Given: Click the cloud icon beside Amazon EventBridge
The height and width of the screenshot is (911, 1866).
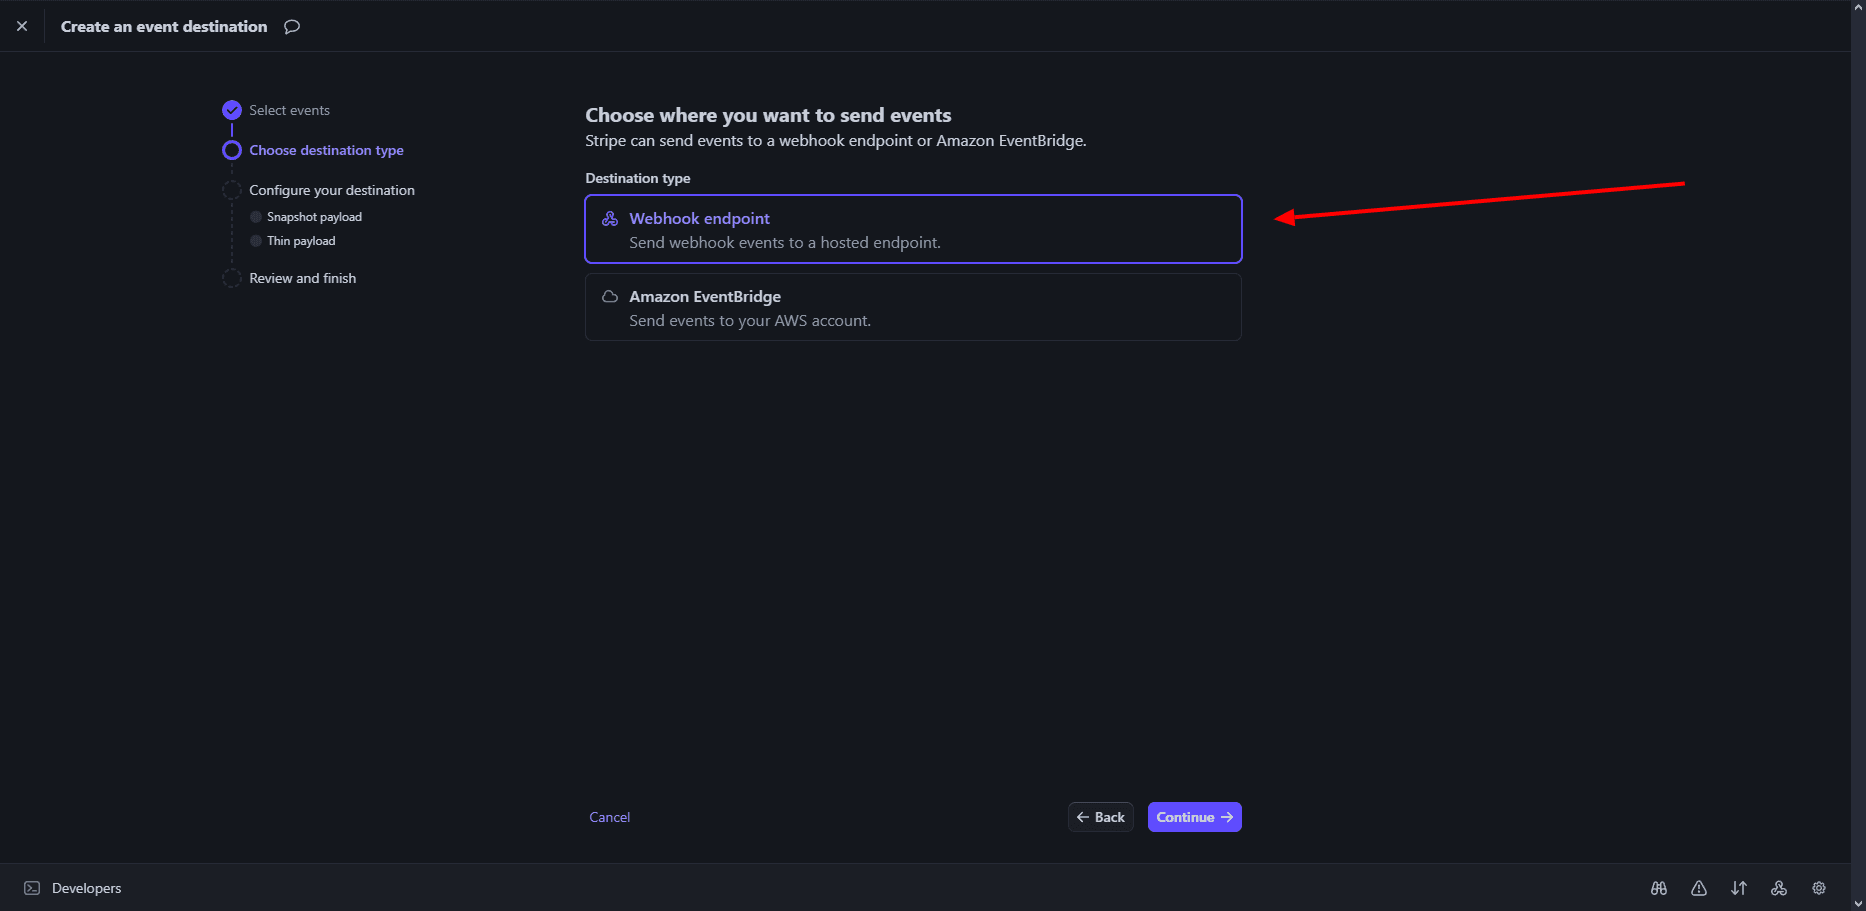Looking at the screenshot, I should click(609, 296).
